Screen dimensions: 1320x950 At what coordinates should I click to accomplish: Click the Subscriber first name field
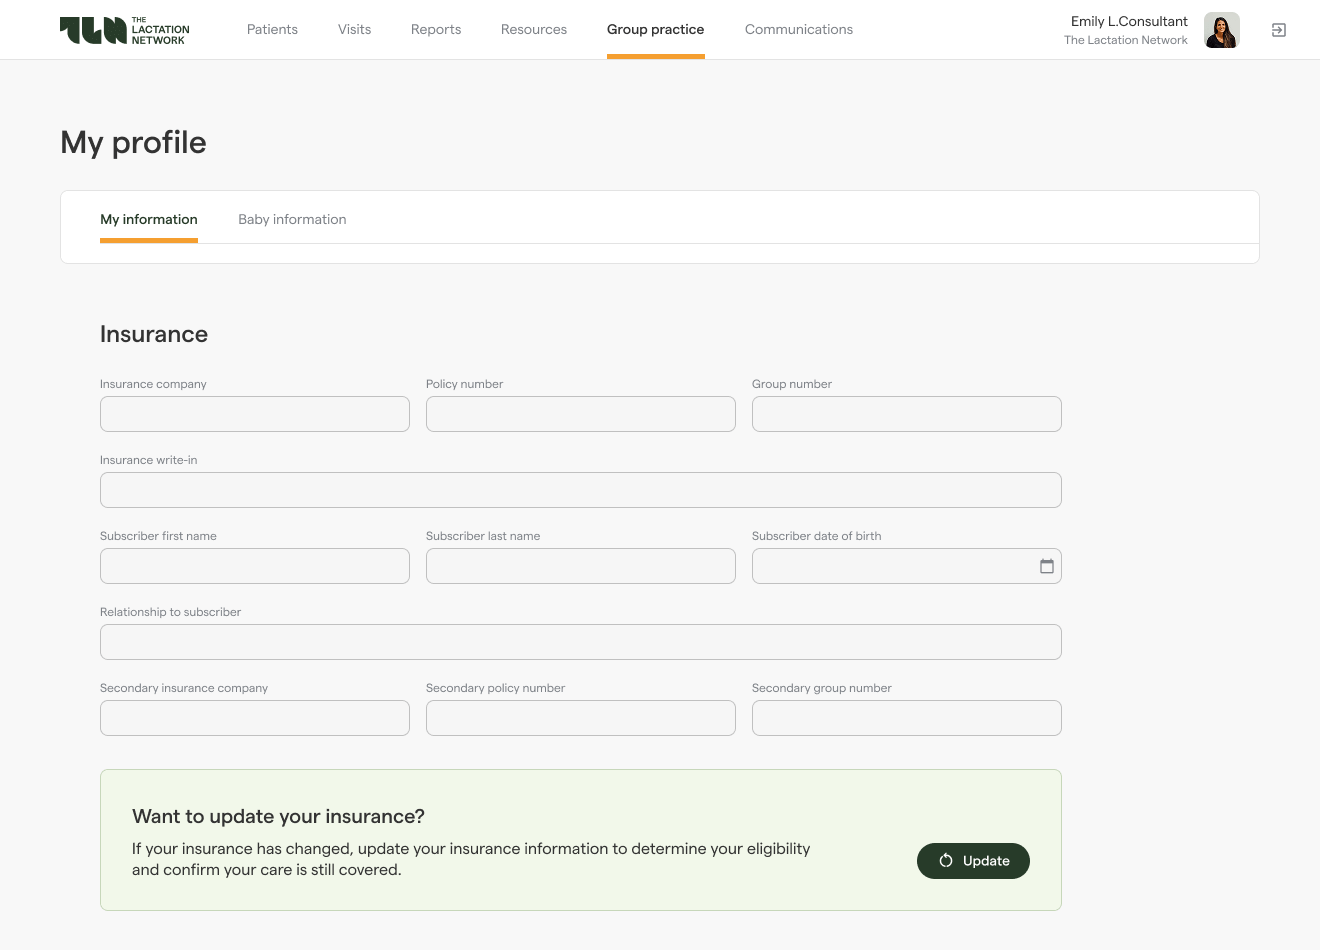pyautogui.click(x=255, y=566)
